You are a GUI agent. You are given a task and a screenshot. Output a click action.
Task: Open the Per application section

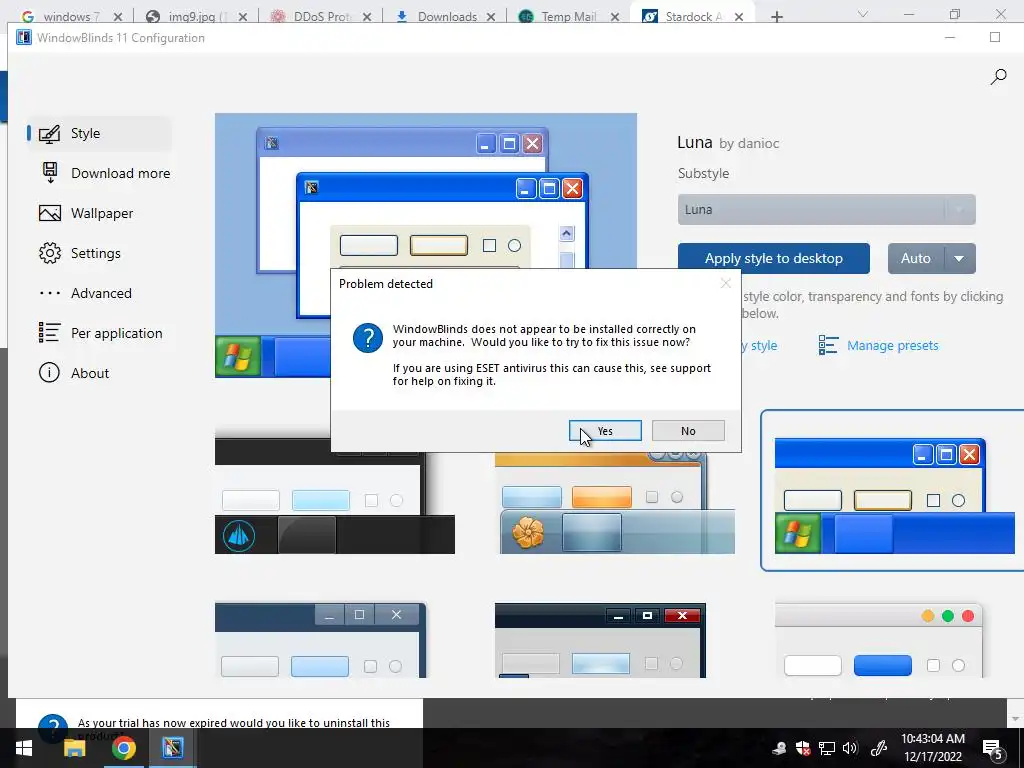(x=99, y=333)
